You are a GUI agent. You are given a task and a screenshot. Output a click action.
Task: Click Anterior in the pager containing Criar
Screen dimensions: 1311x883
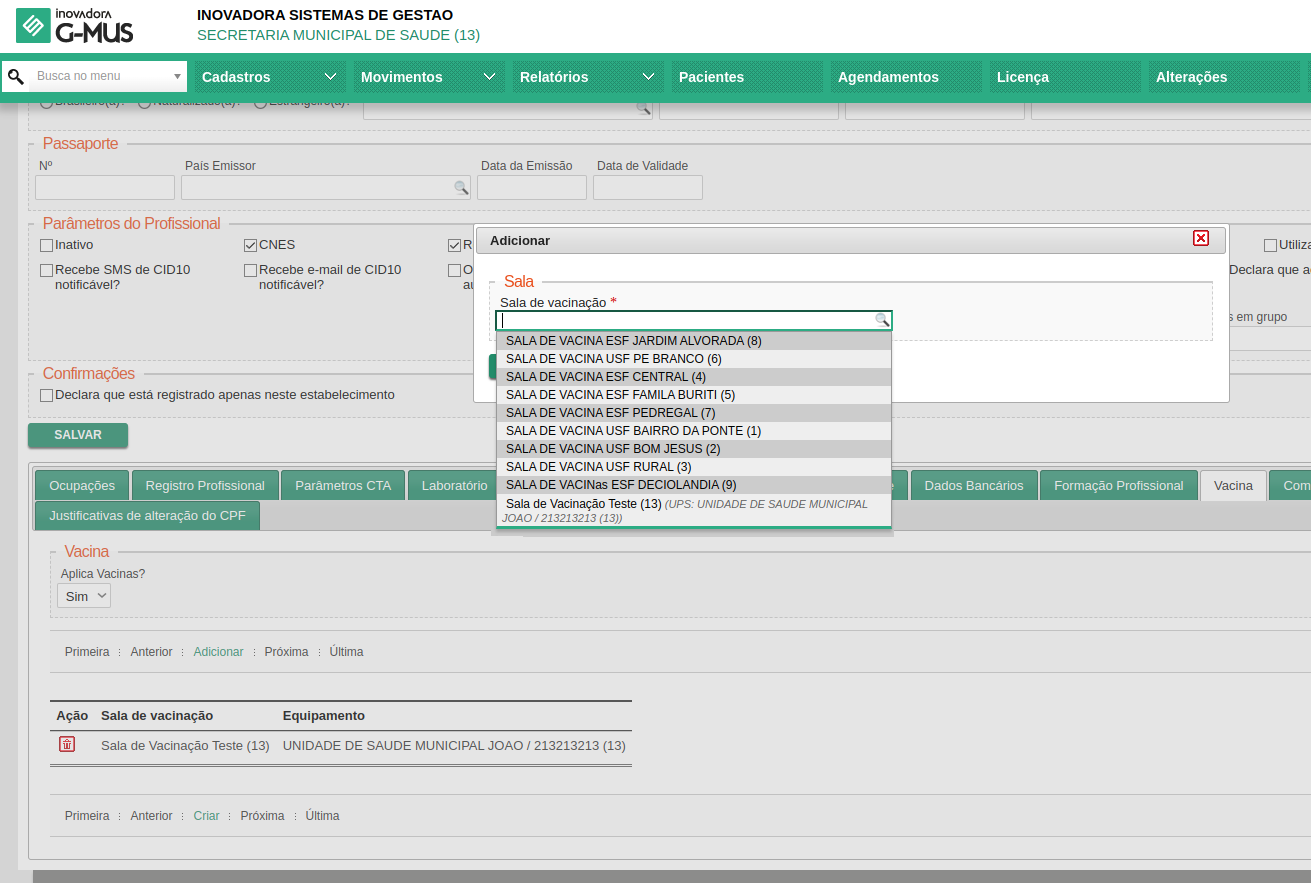click(152, 816)
